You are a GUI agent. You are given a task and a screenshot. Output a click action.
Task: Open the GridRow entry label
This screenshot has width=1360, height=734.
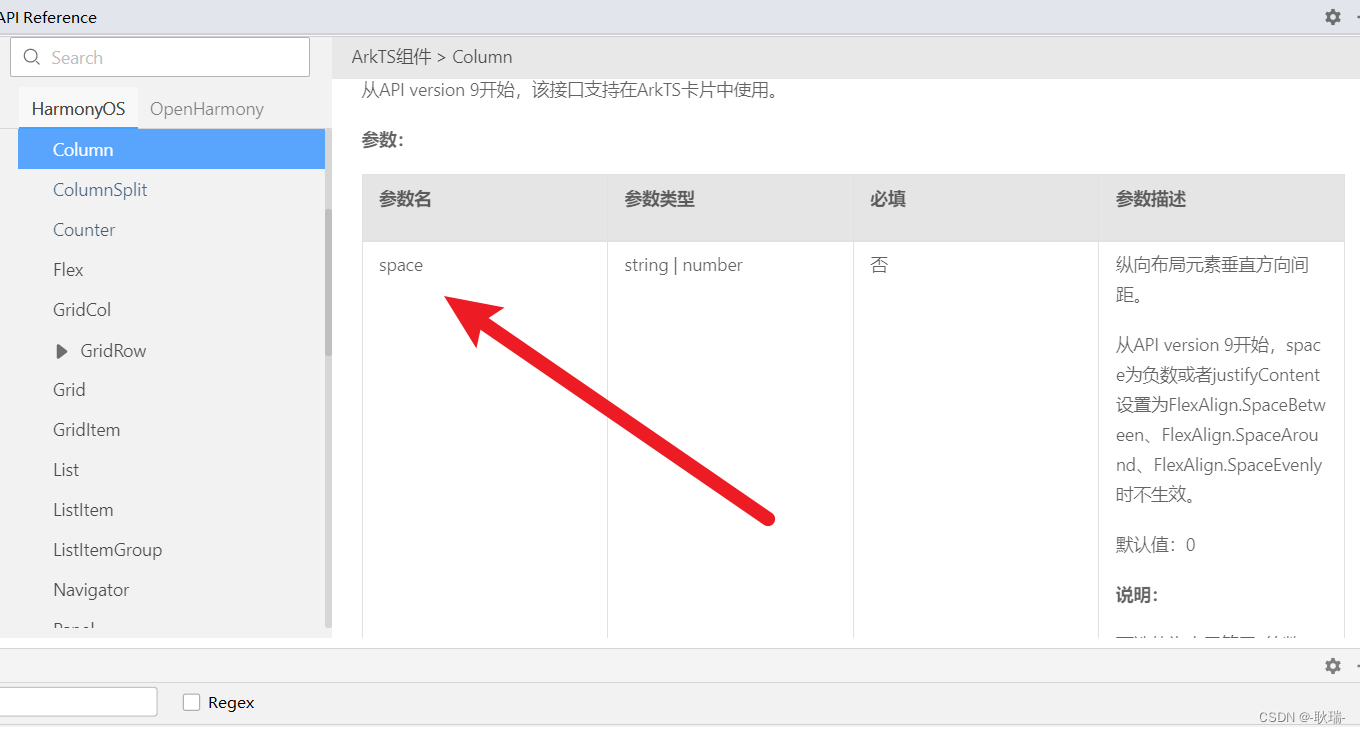[113, 351]
